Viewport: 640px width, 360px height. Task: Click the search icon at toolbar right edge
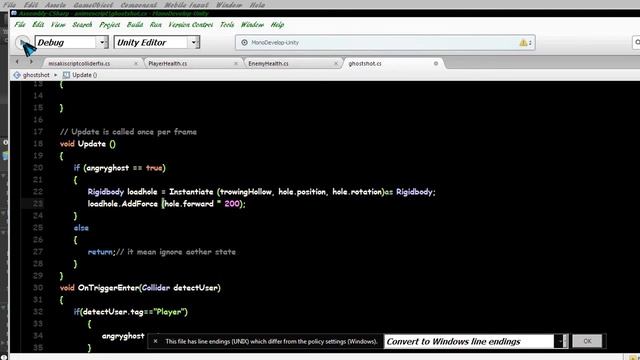[636, 42]
